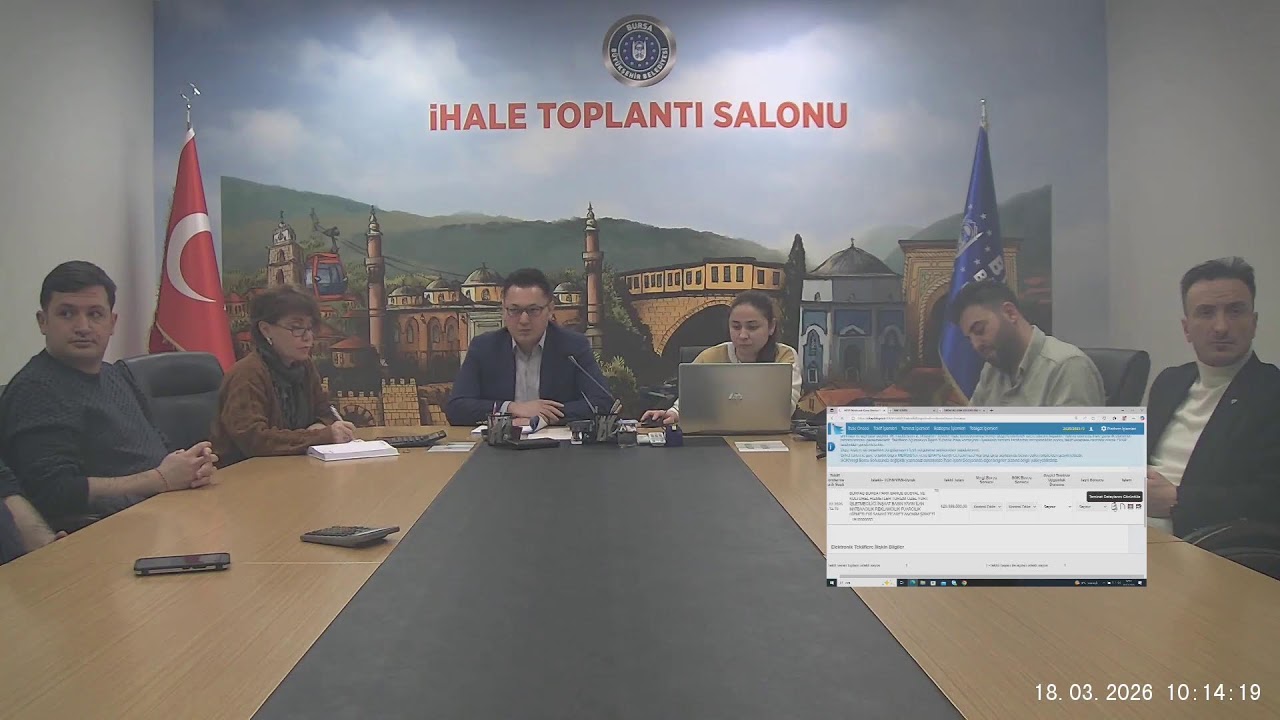
Task: Open a new browser tab with plus button
Action: coord(991,410)
